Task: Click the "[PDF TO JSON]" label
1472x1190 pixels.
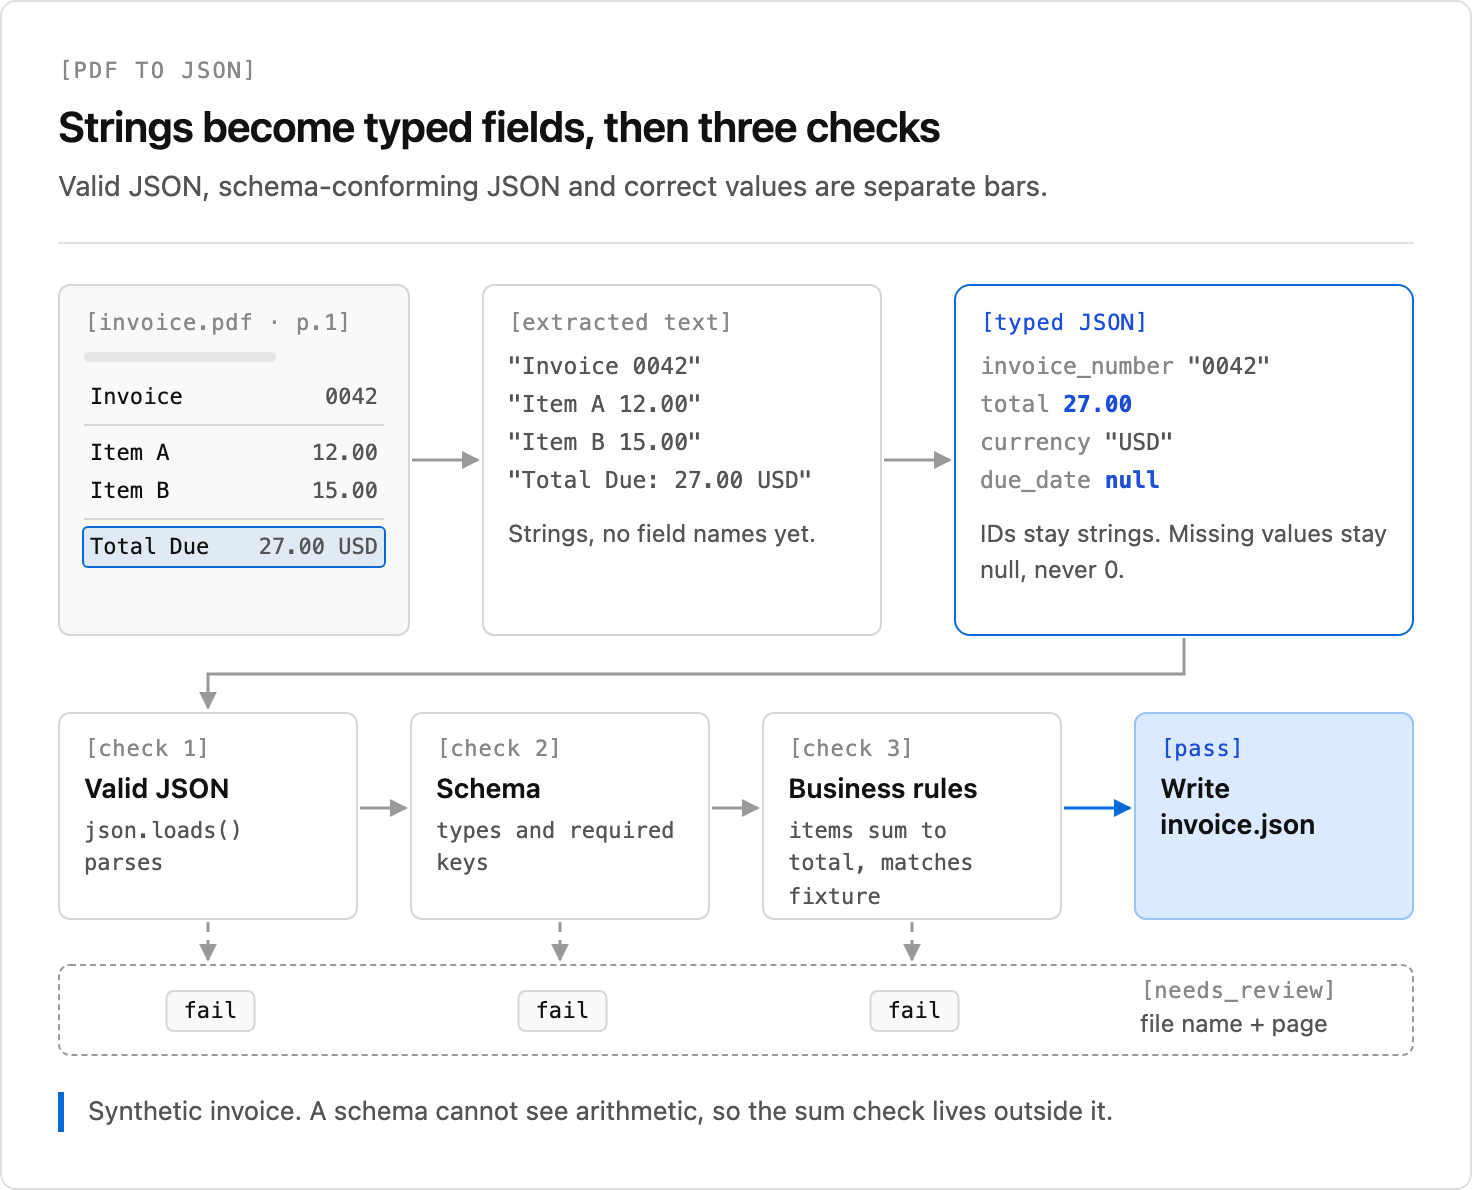Action: [x=157, y=70]
